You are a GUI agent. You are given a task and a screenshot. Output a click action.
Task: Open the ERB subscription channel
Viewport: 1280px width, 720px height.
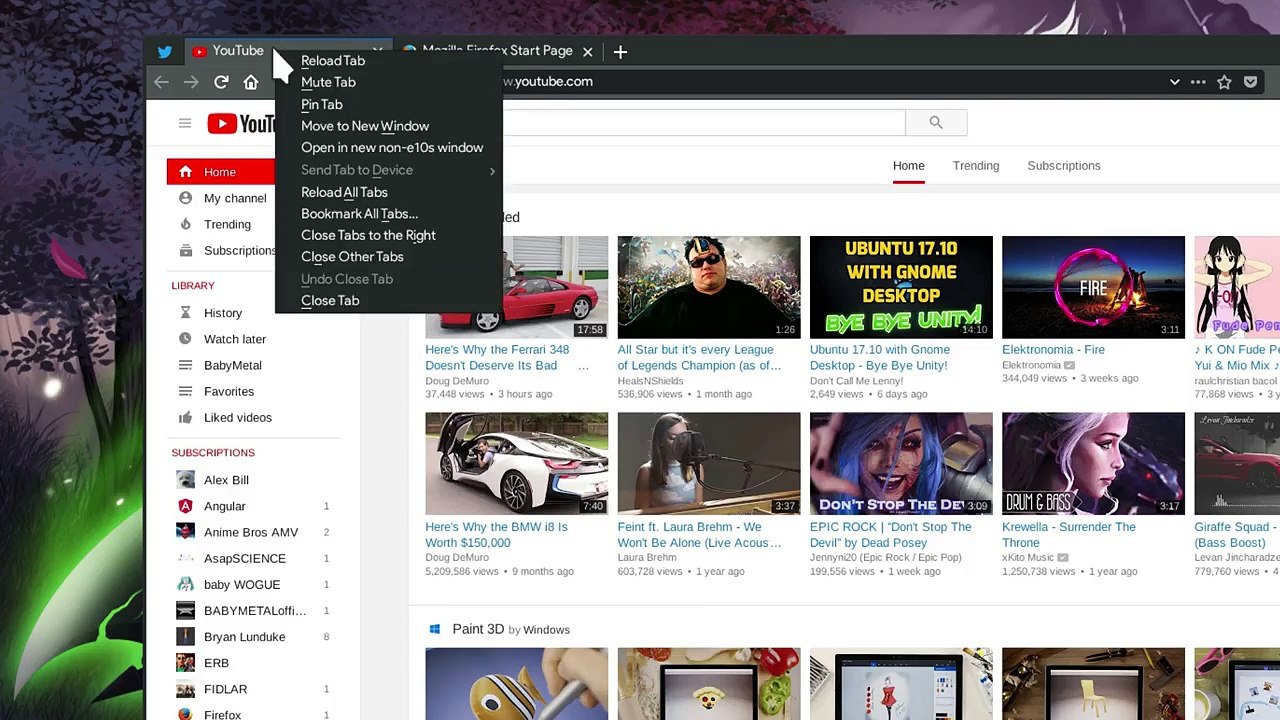coord(216,663)
